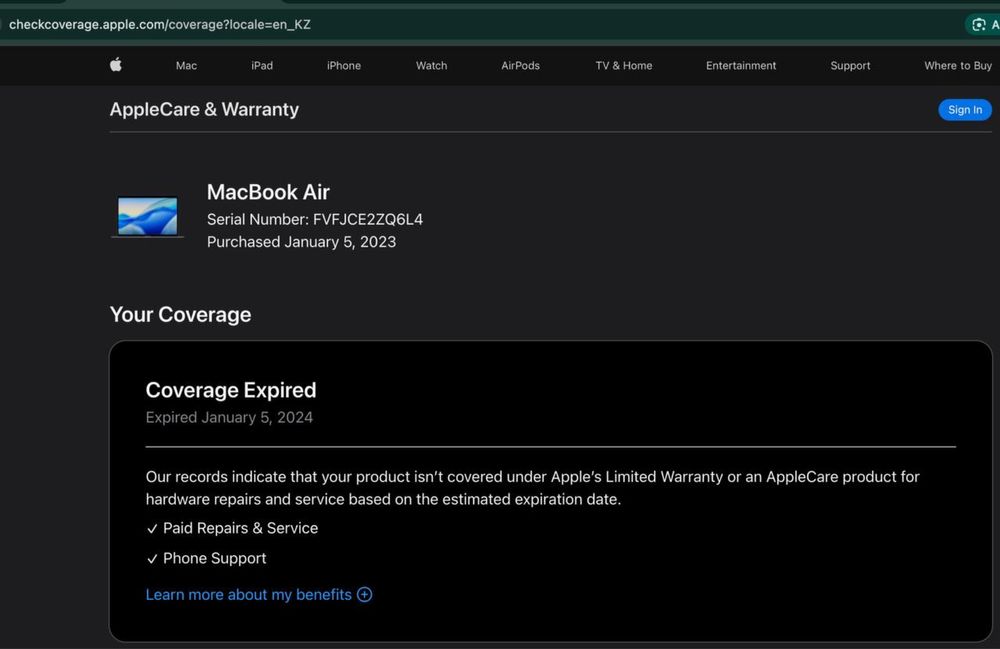Click the MacBook Air product thumbnail
Image resolution: width=1000 pixels, height=649 pixels.
tap(147, 216)
